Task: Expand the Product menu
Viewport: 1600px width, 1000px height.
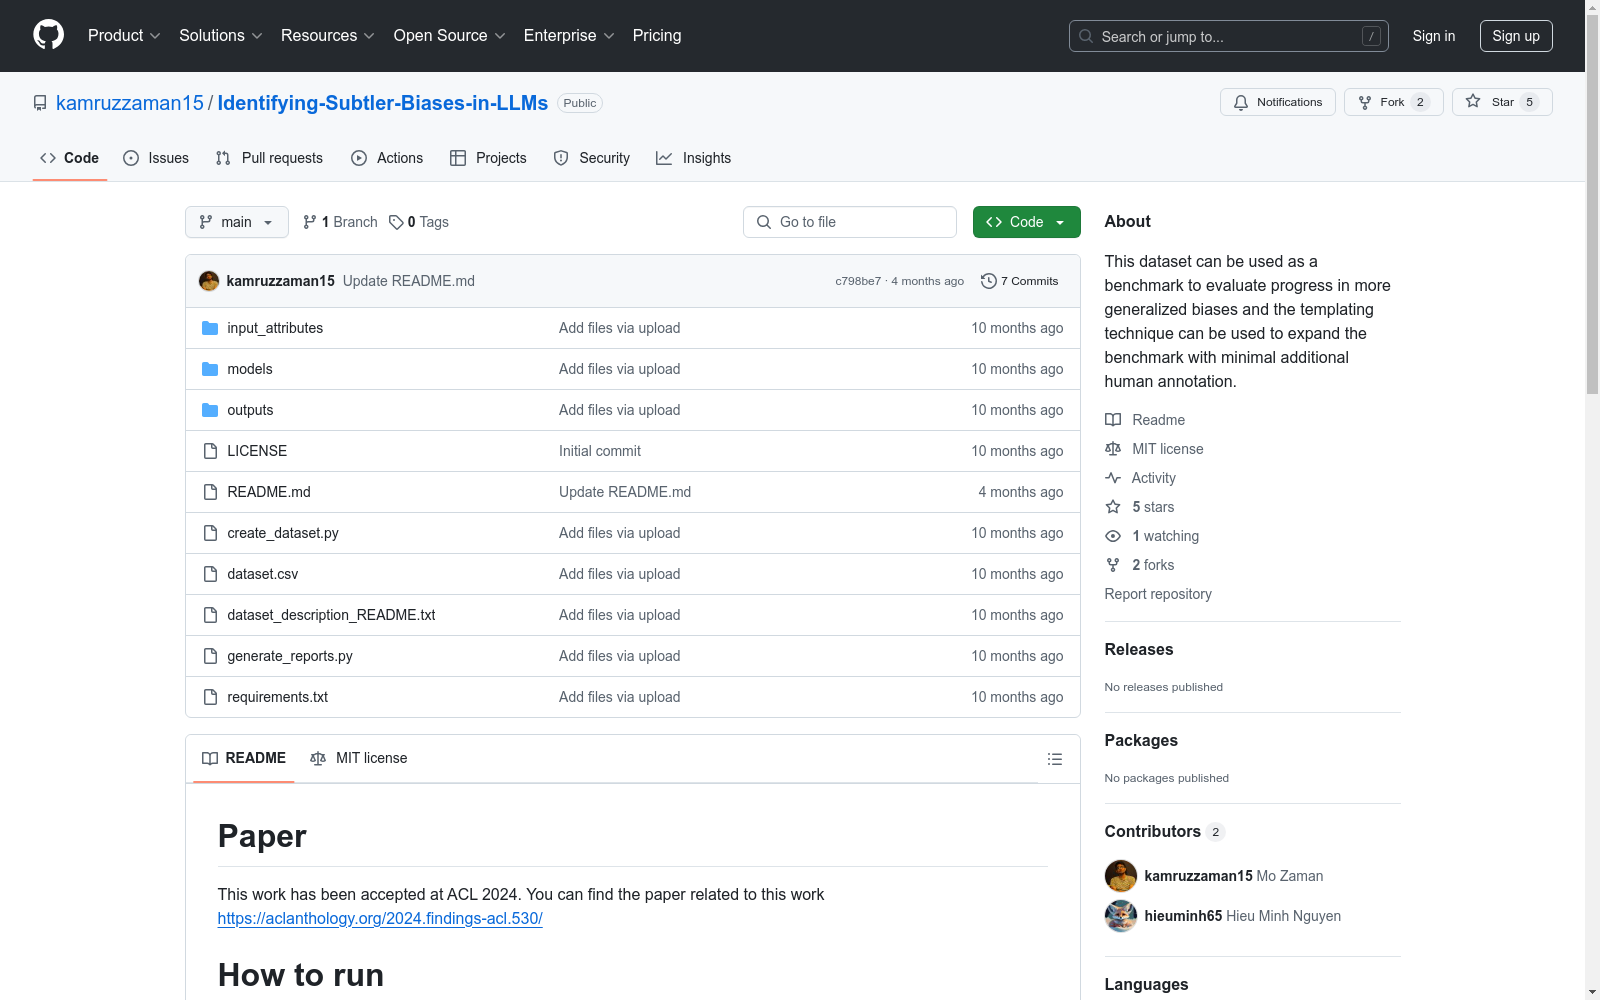Action: pyautogui.click(x=124, y=36)
